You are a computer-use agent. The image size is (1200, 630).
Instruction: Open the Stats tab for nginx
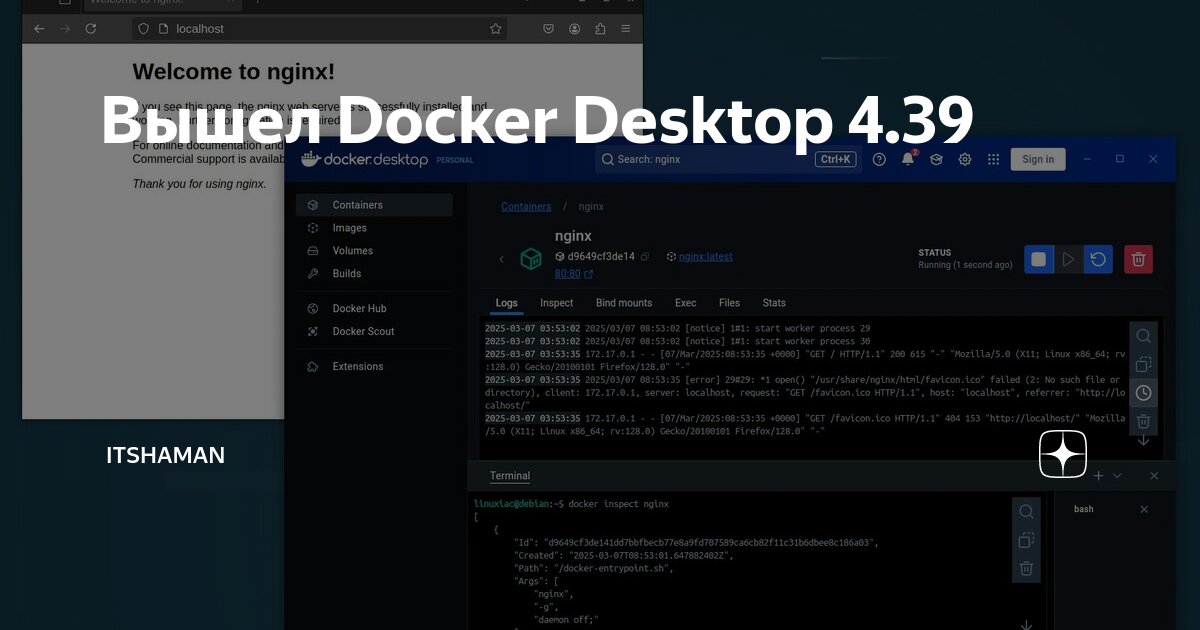773,303
